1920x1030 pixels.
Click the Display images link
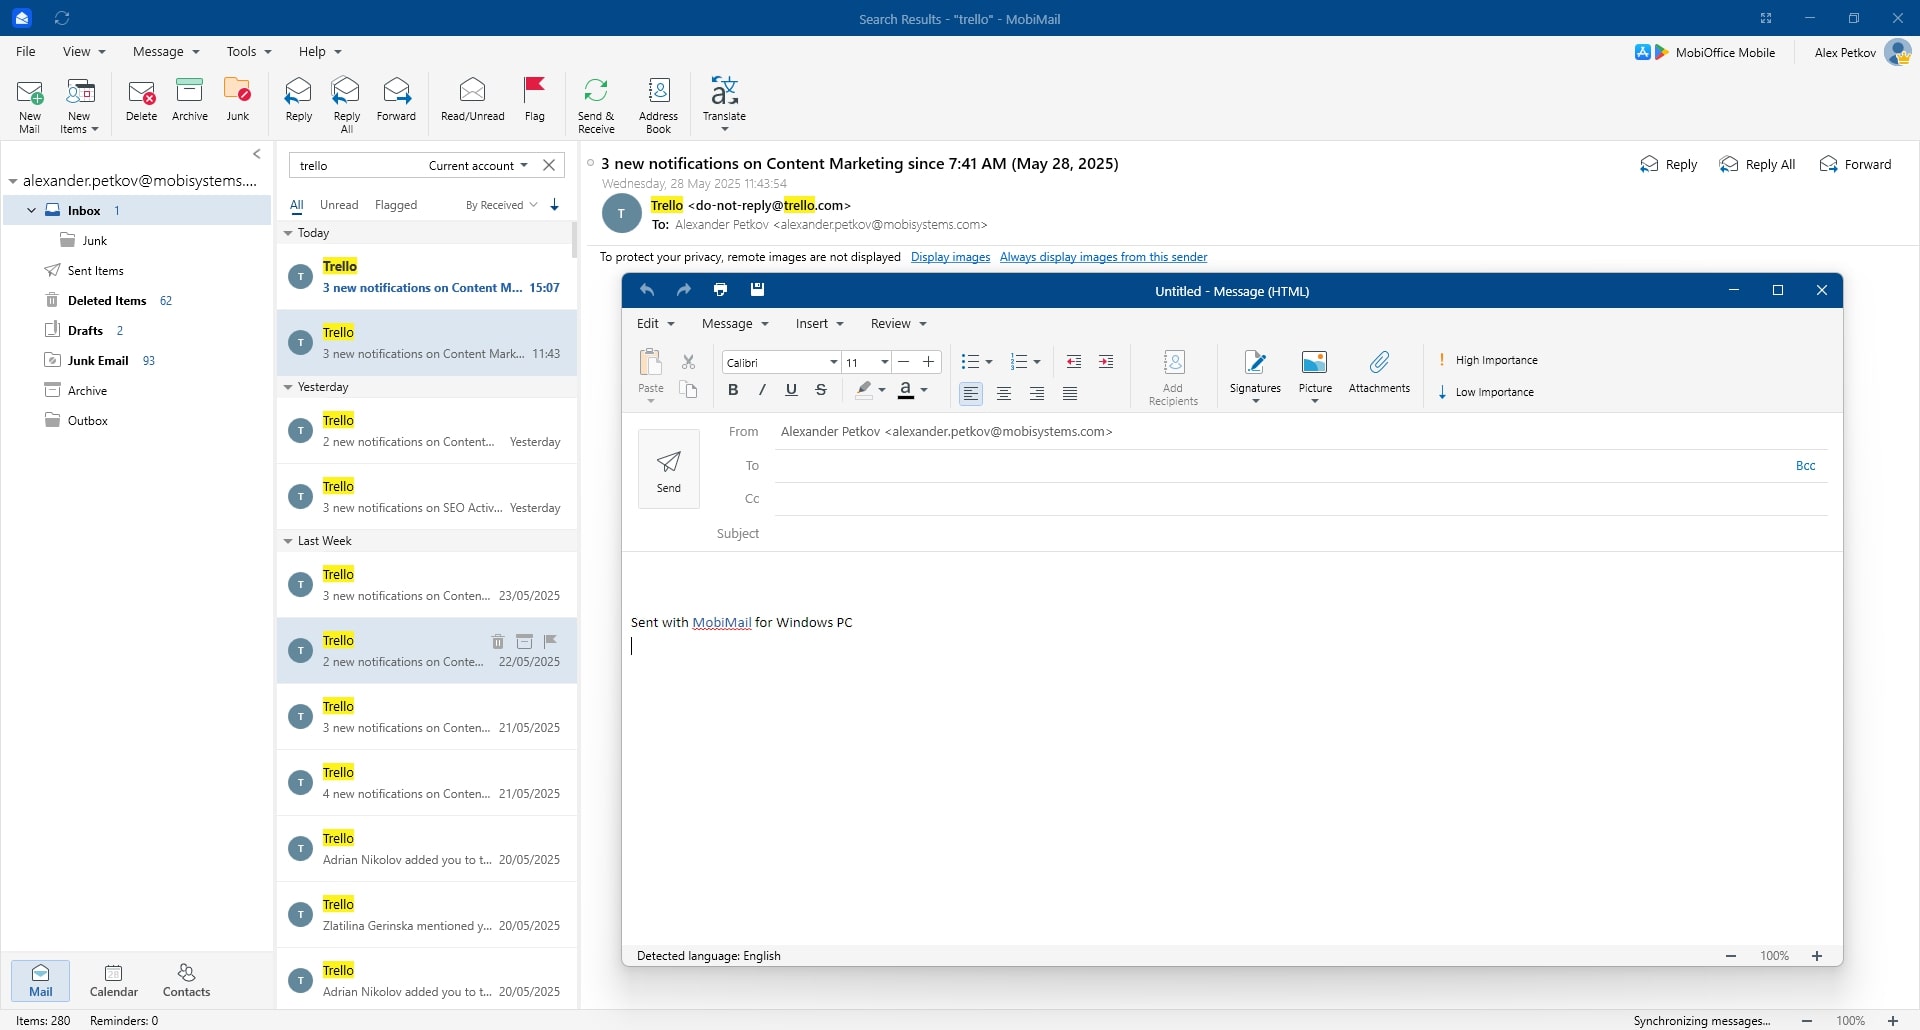[950, 257]
